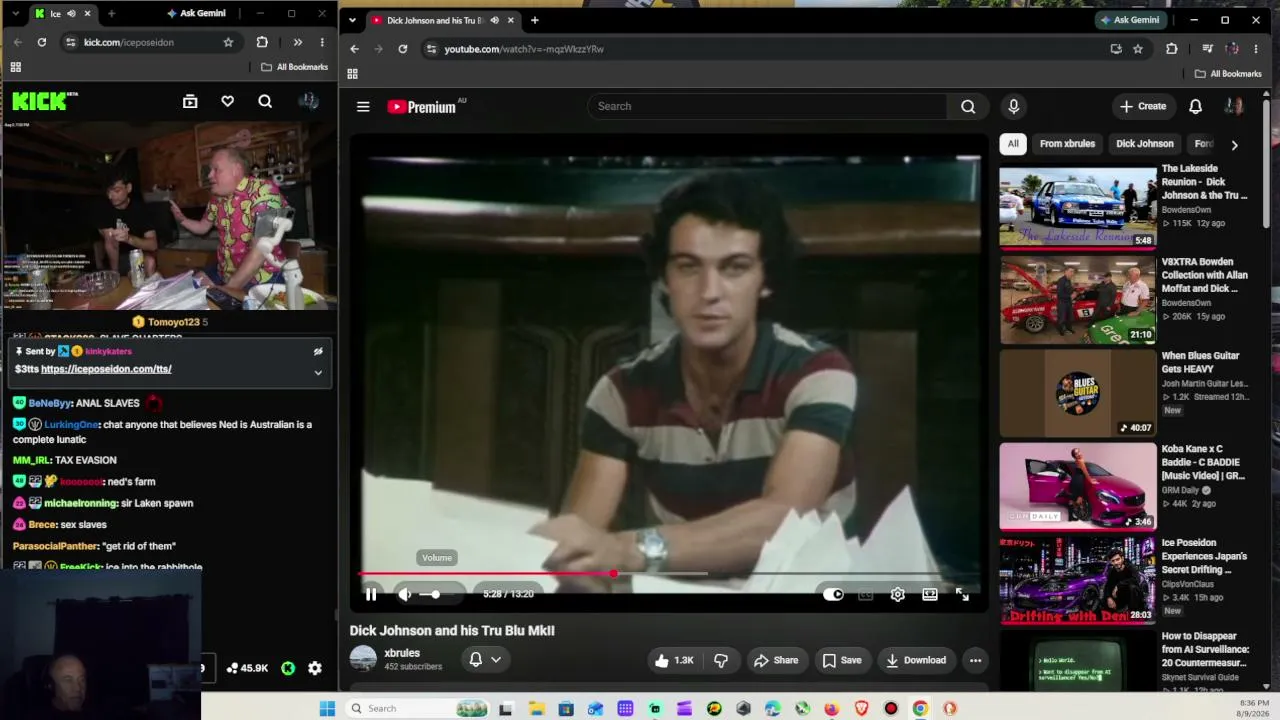1280x720 pixels.
Task: Dislike the Dick Johnson video
Action: pos(721,660)
